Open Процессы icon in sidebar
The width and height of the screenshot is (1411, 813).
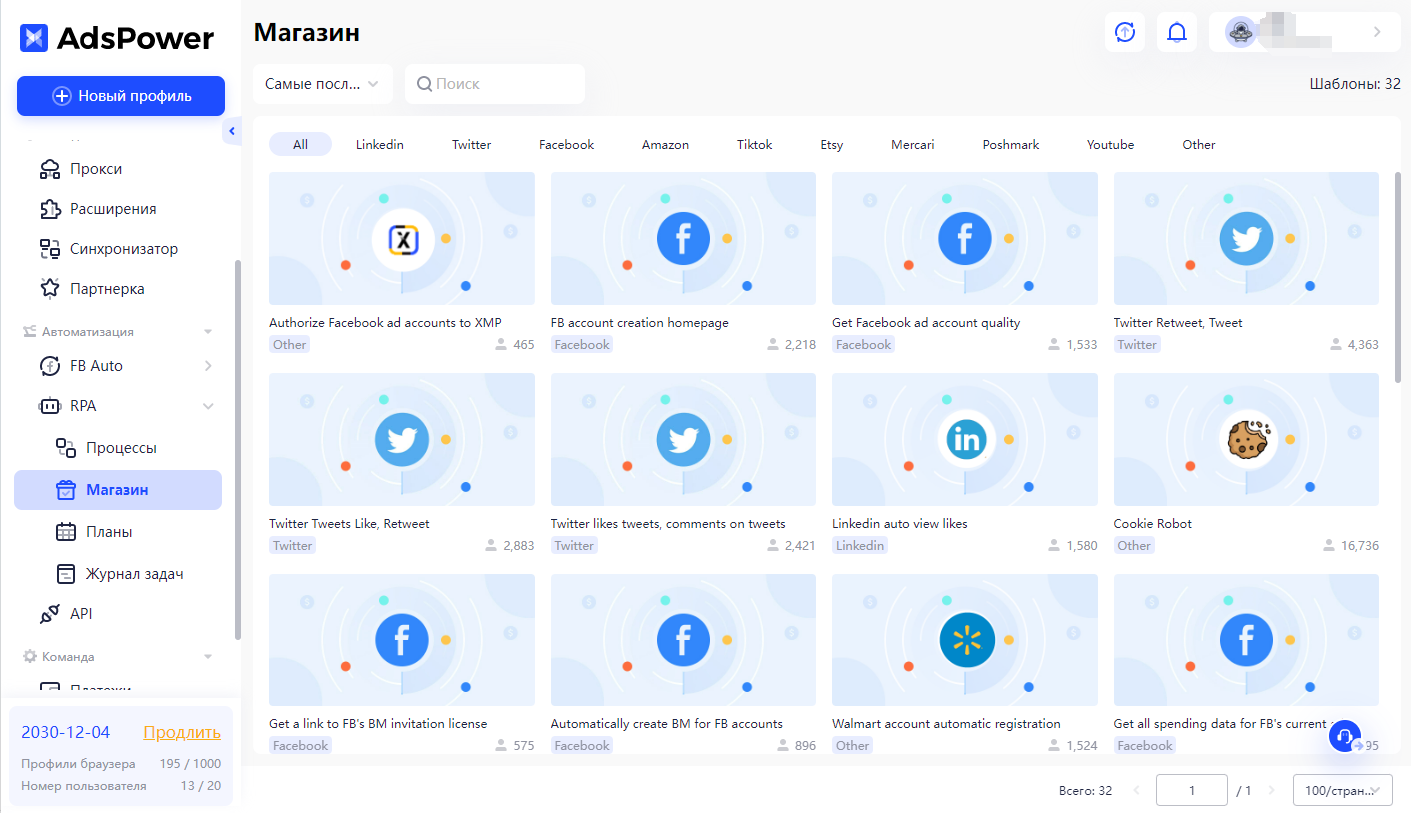click(x=66, y=448)
